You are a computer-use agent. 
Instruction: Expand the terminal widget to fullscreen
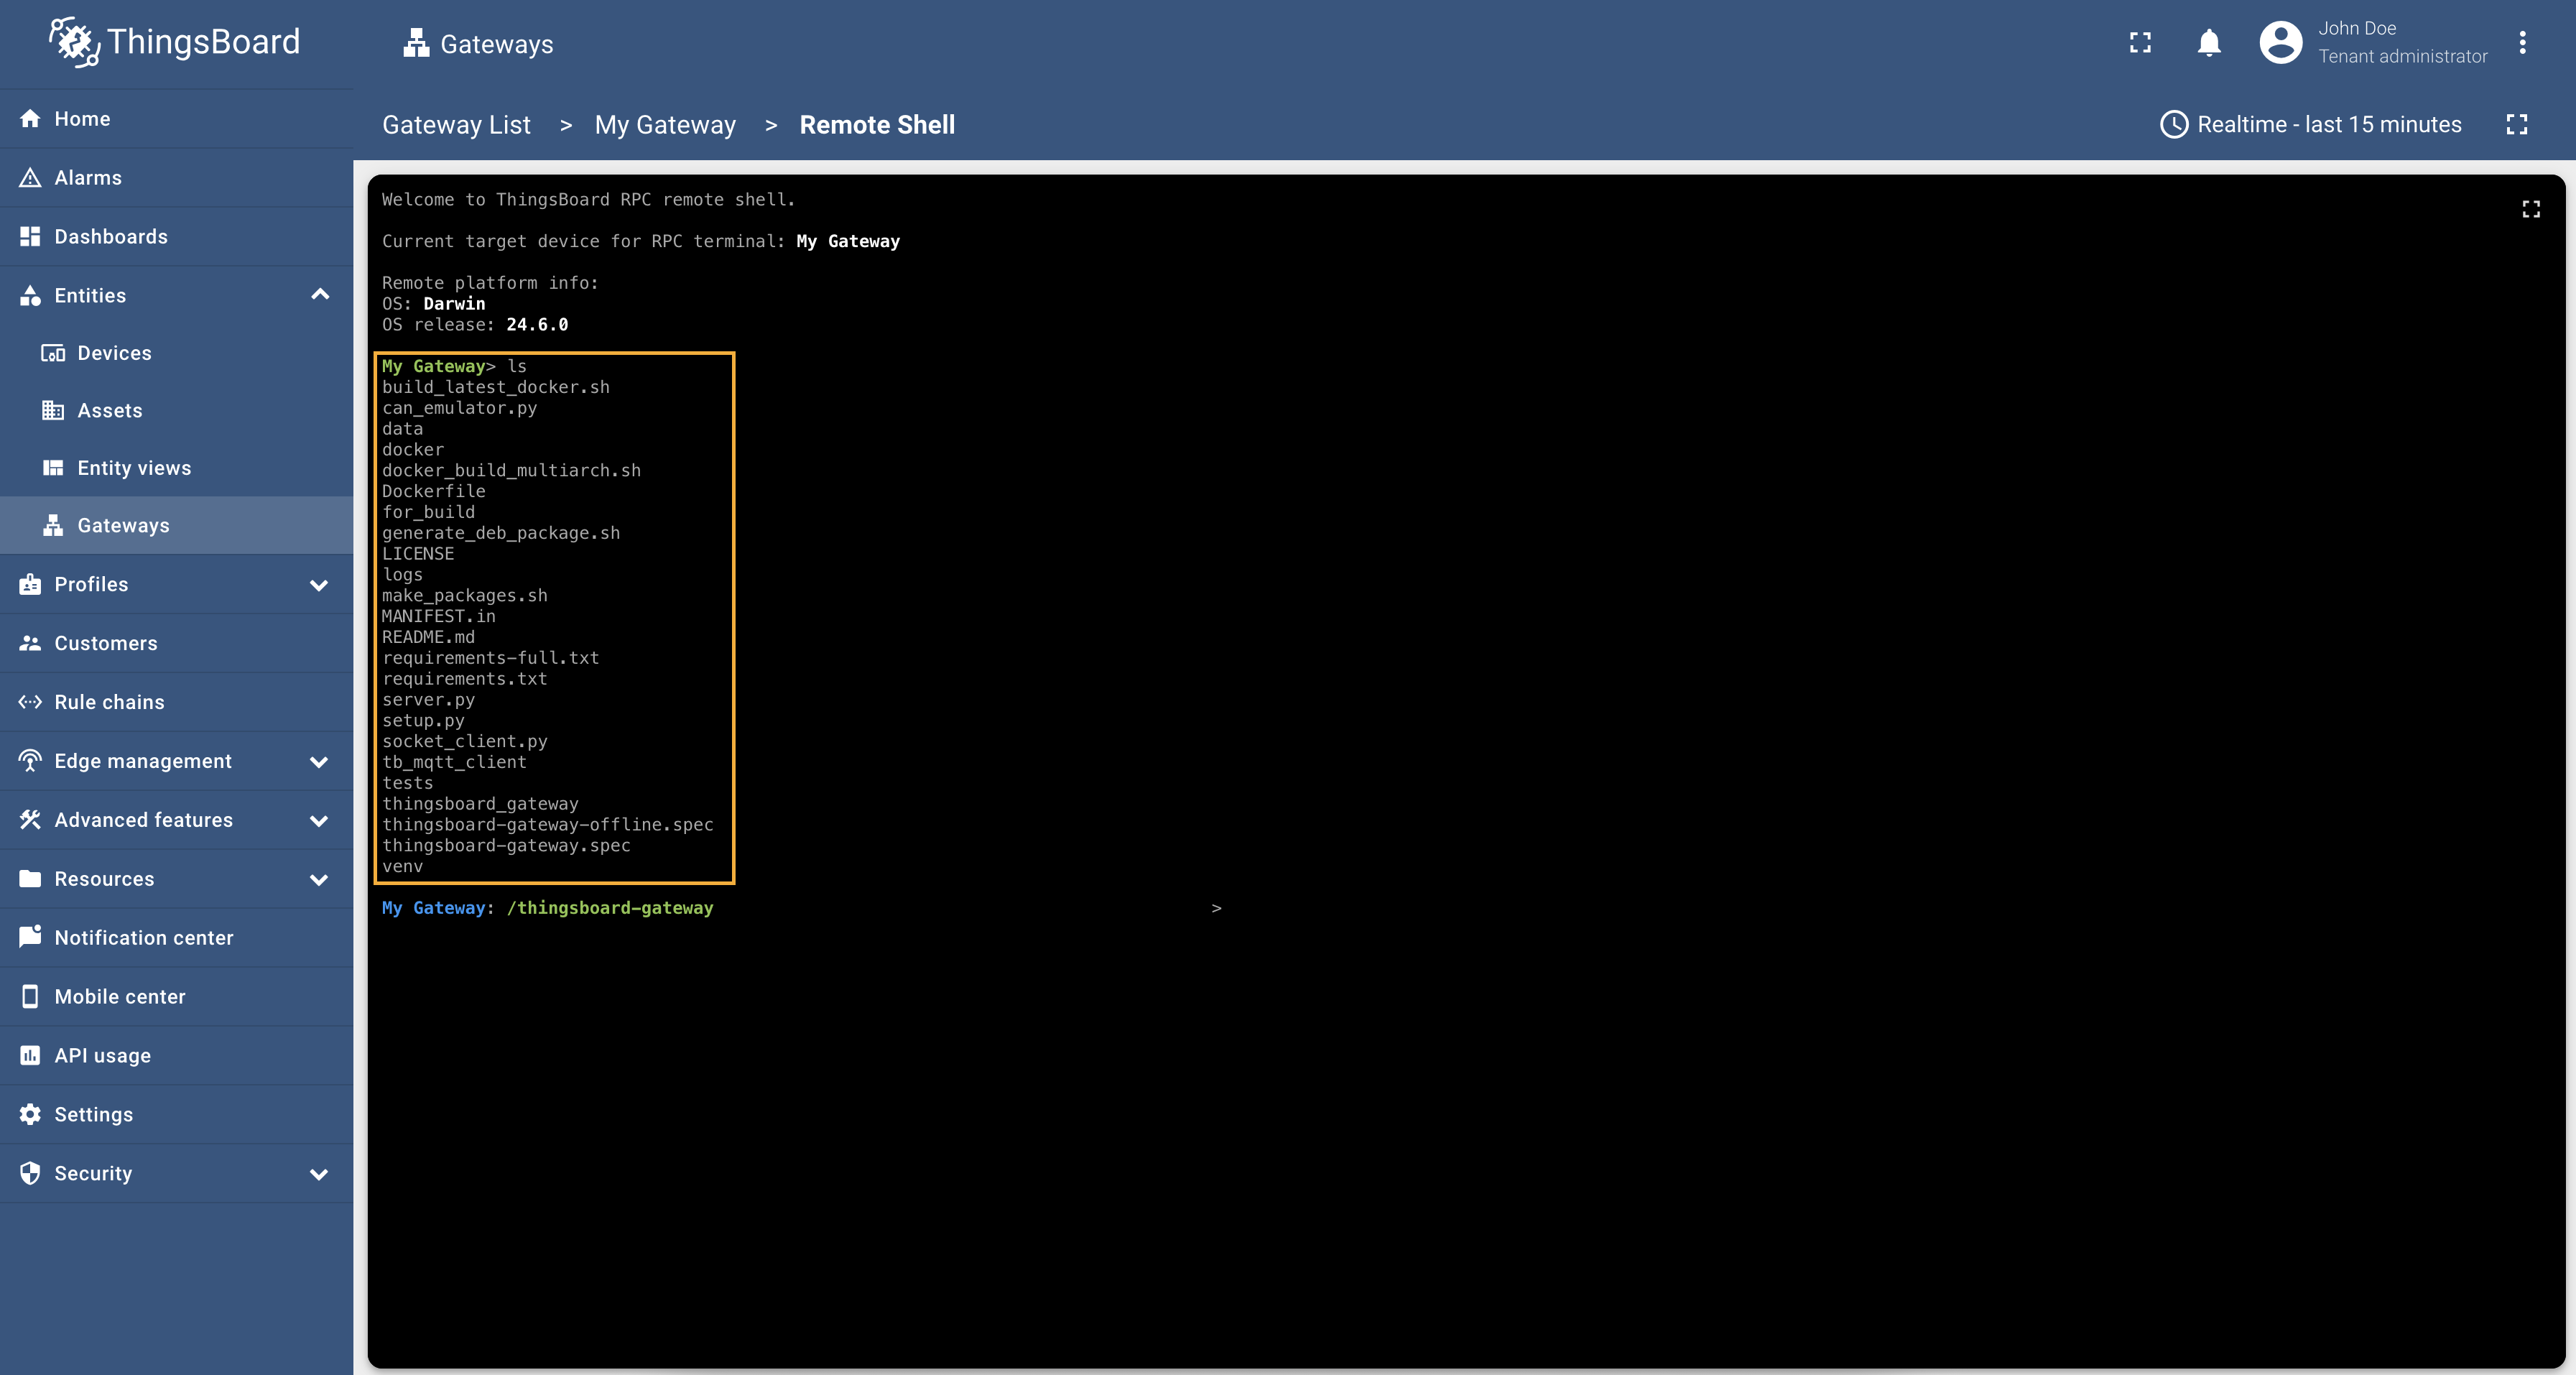tap(2531, 209)
